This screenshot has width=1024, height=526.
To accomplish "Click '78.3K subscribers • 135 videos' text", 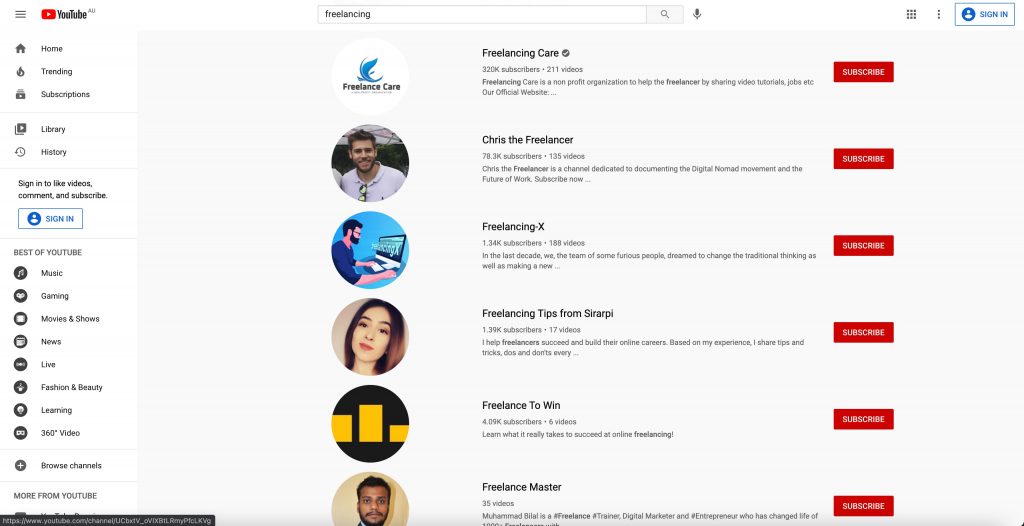I will [534, 156].
